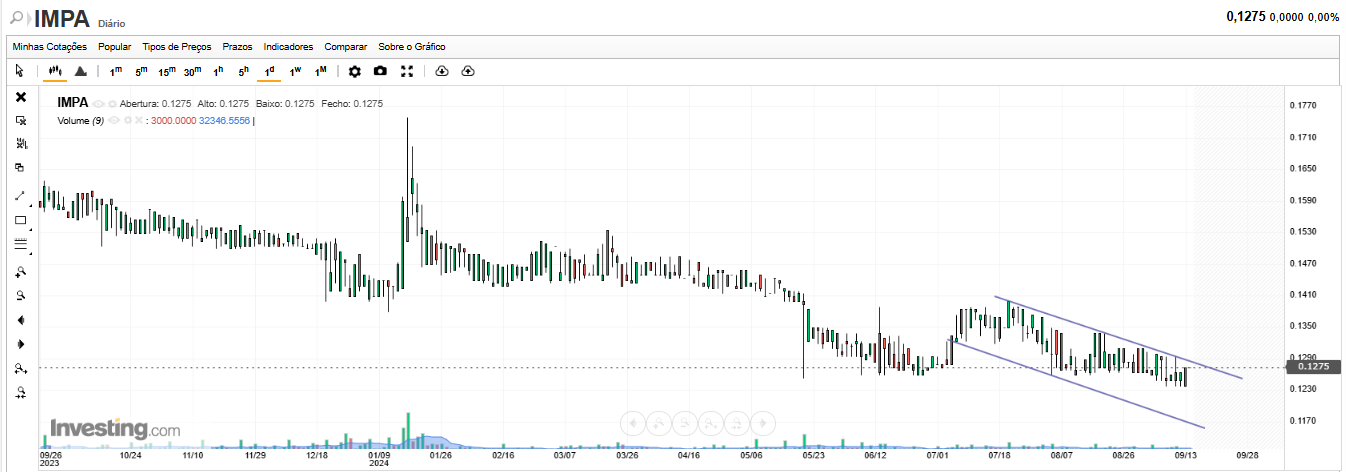Click the floating expand-zoom circle button

(x=712, y=423)
